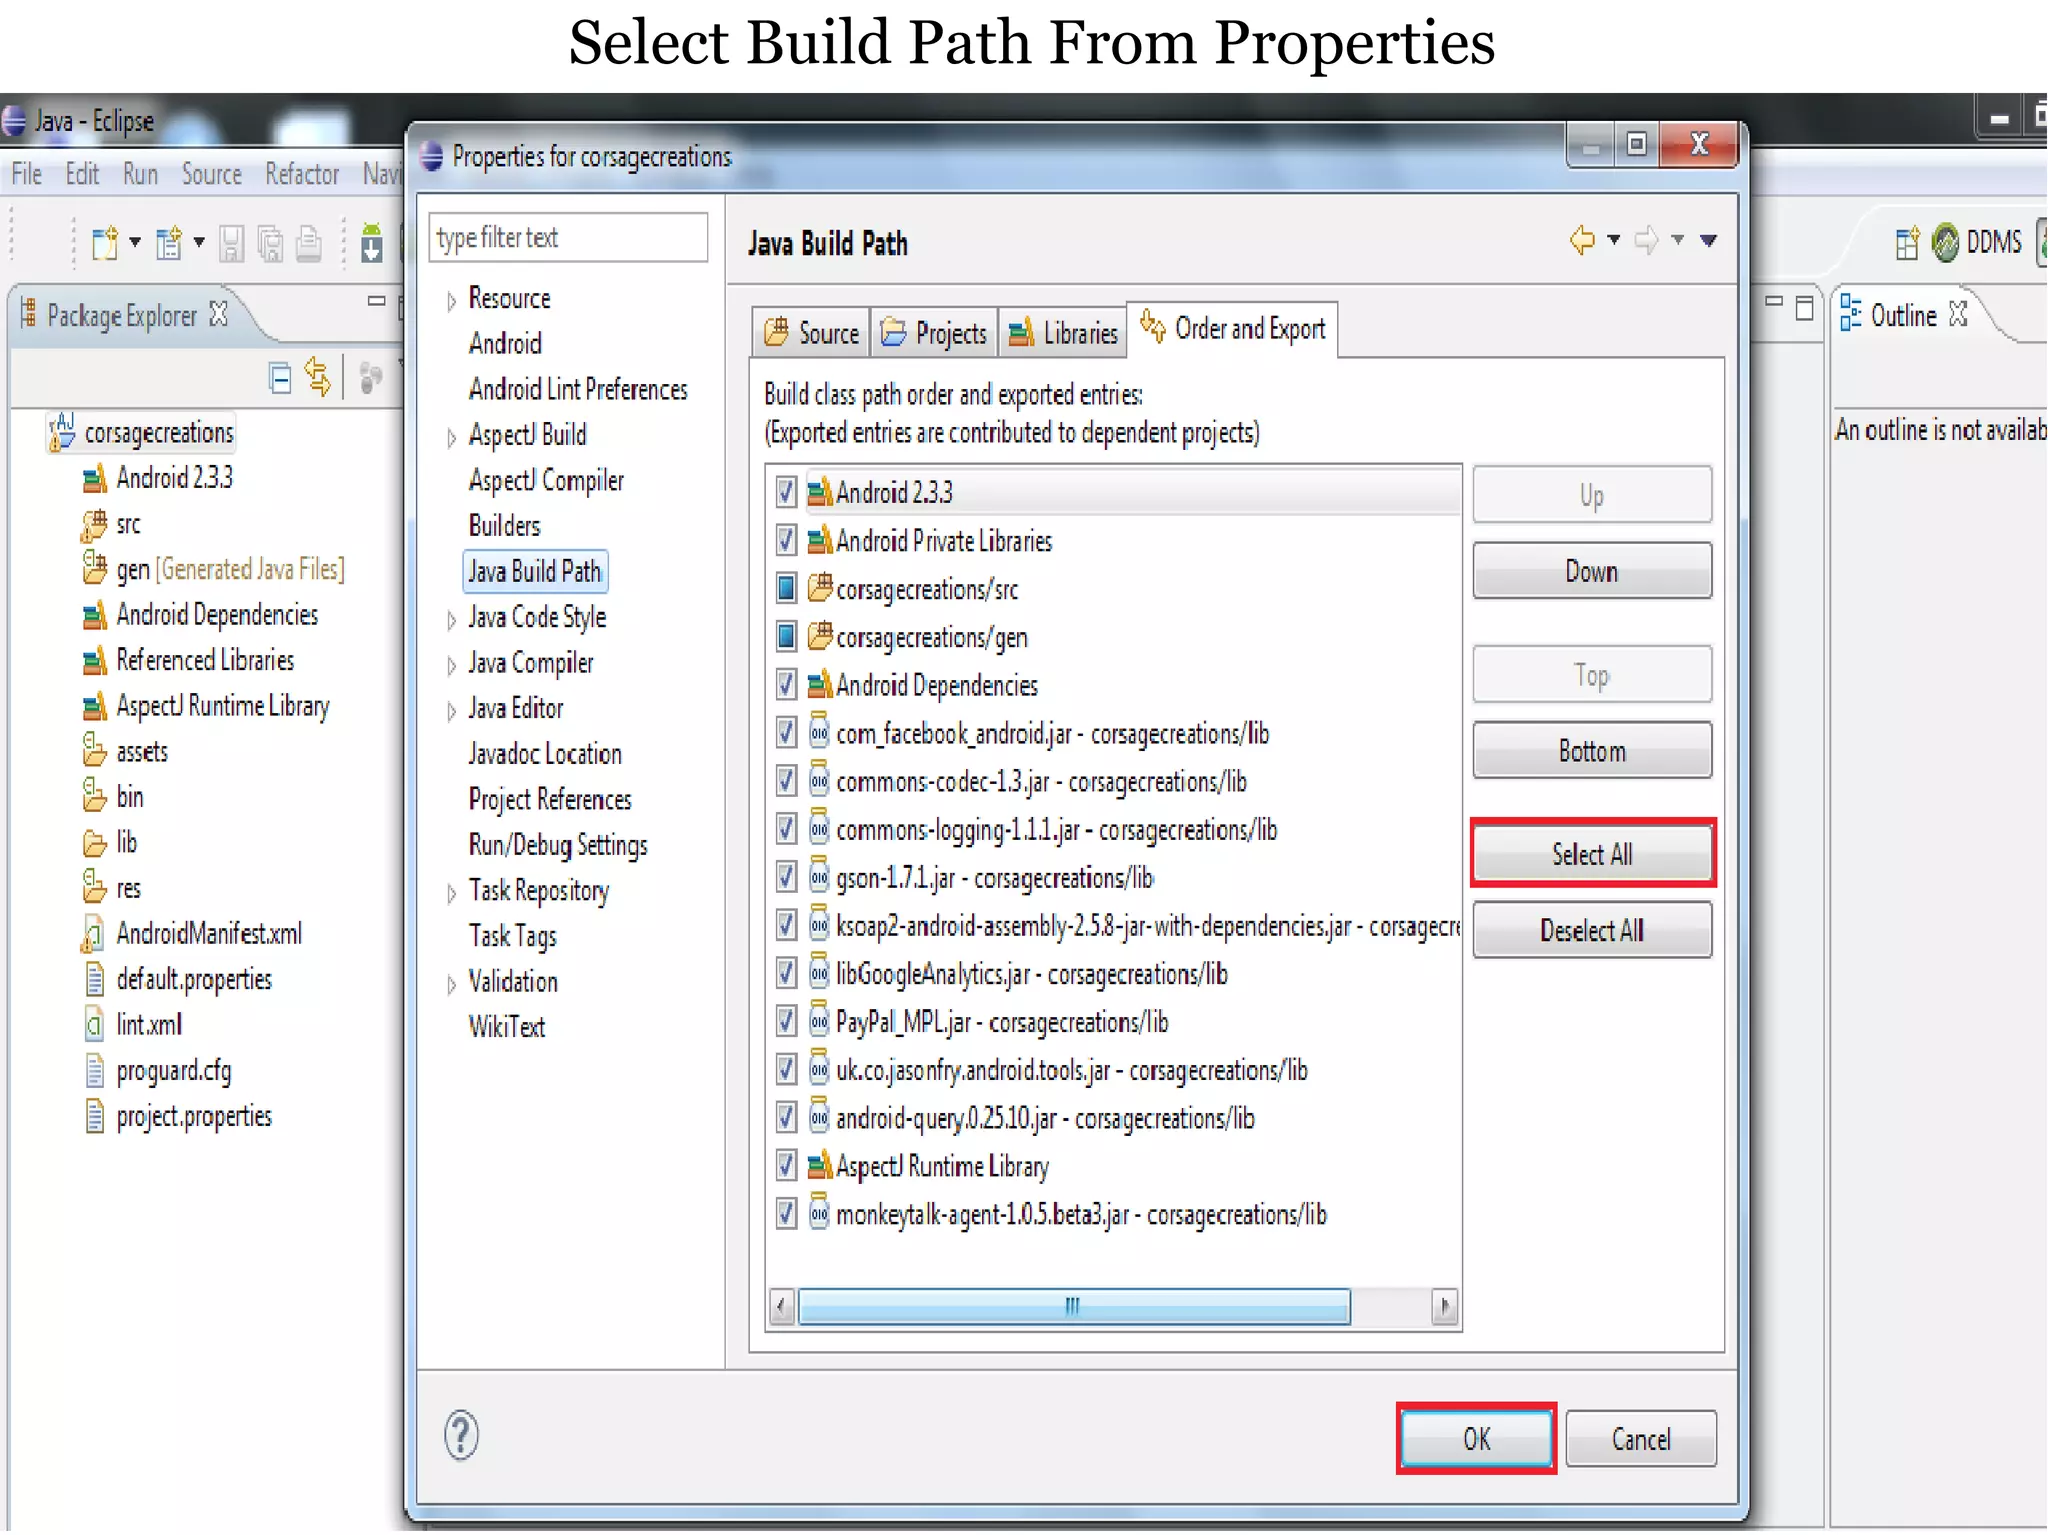The height and width of the screenshot is (1535, 2048).
Task: Click the second New toolbar icon
Action: pyautogui.click(x=168, y=243)
